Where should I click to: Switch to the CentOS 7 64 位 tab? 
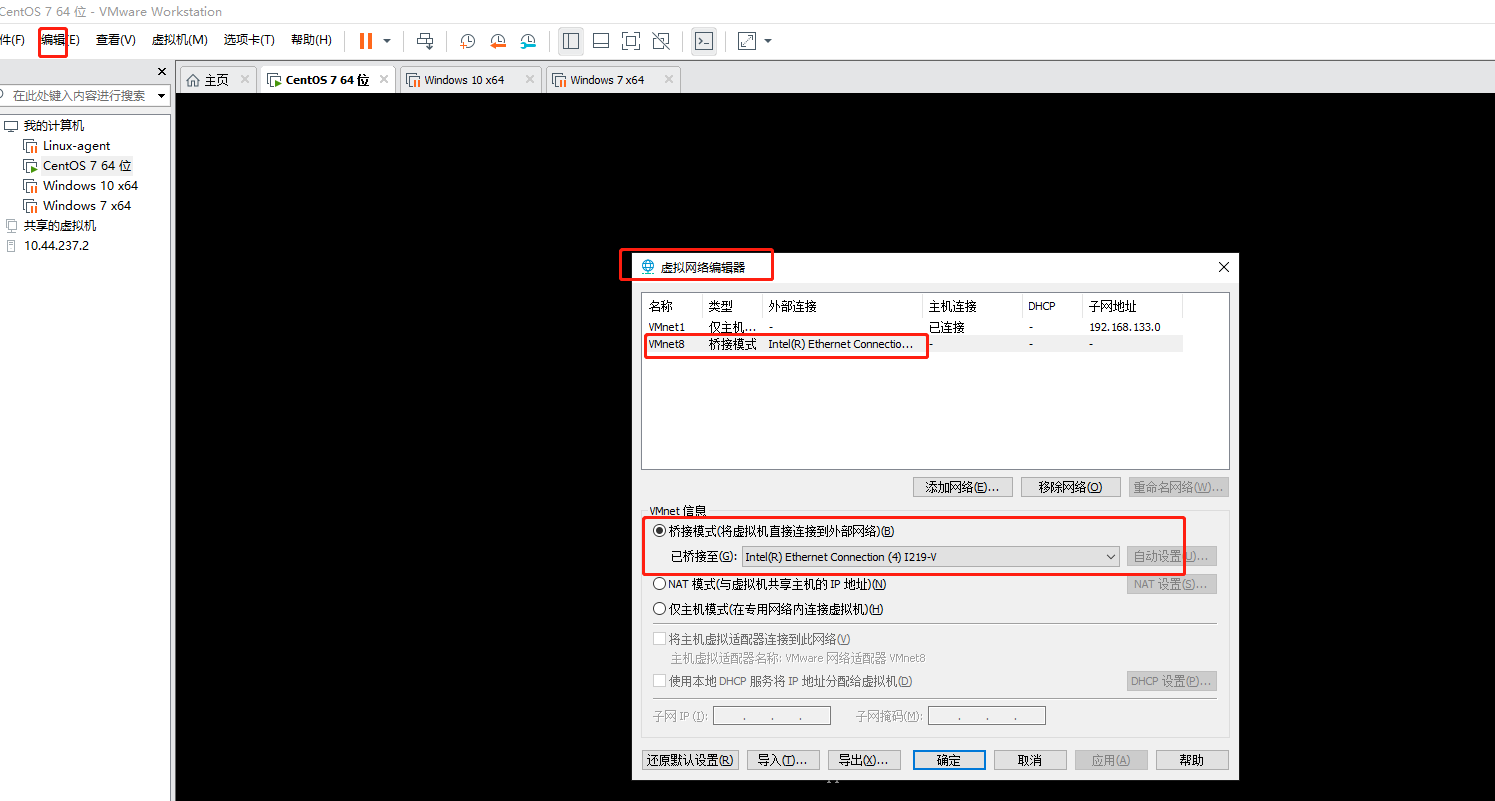[x=327, y=80]
